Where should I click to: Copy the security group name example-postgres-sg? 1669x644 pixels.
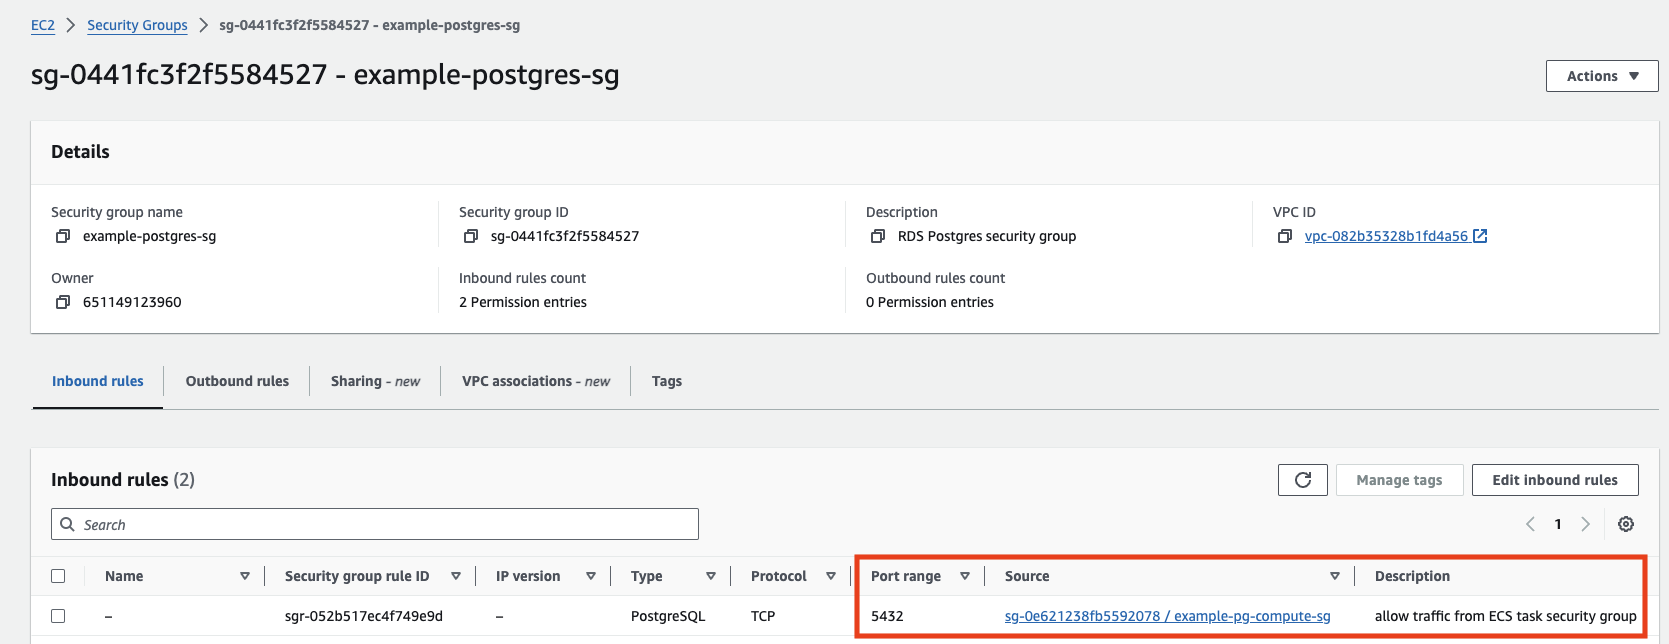click(x=63, y=236)
